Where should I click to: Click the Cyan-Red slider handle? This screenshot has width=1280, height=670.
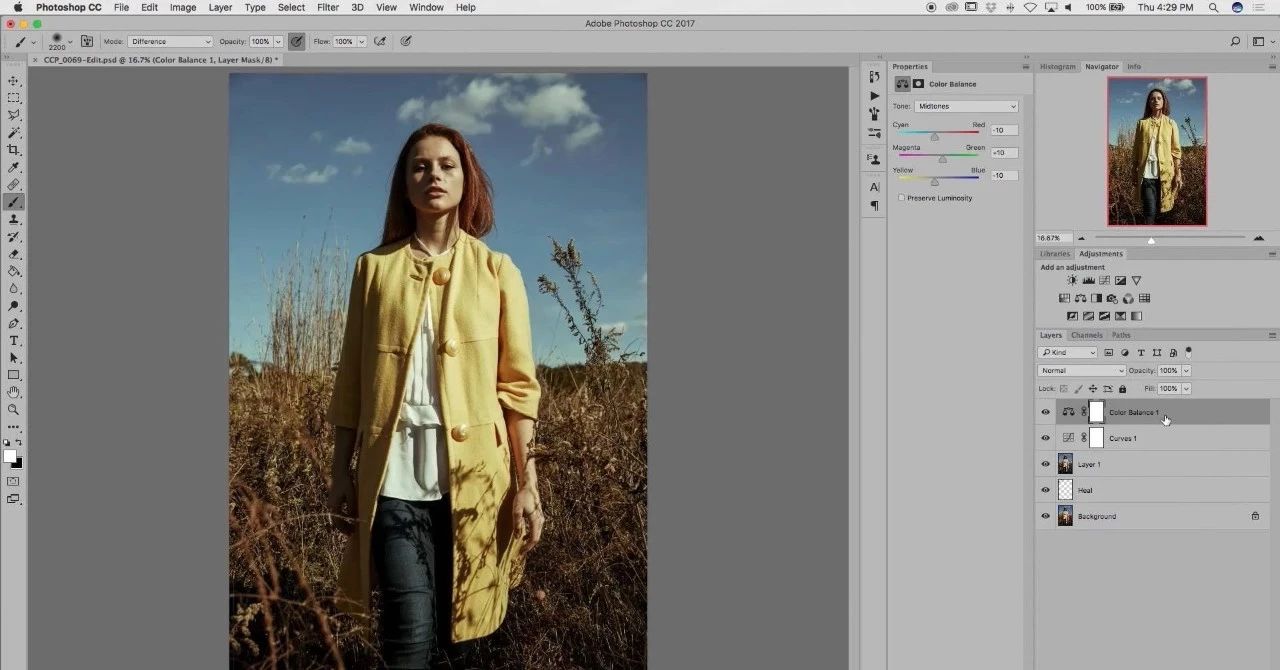[x=935, y=136]
